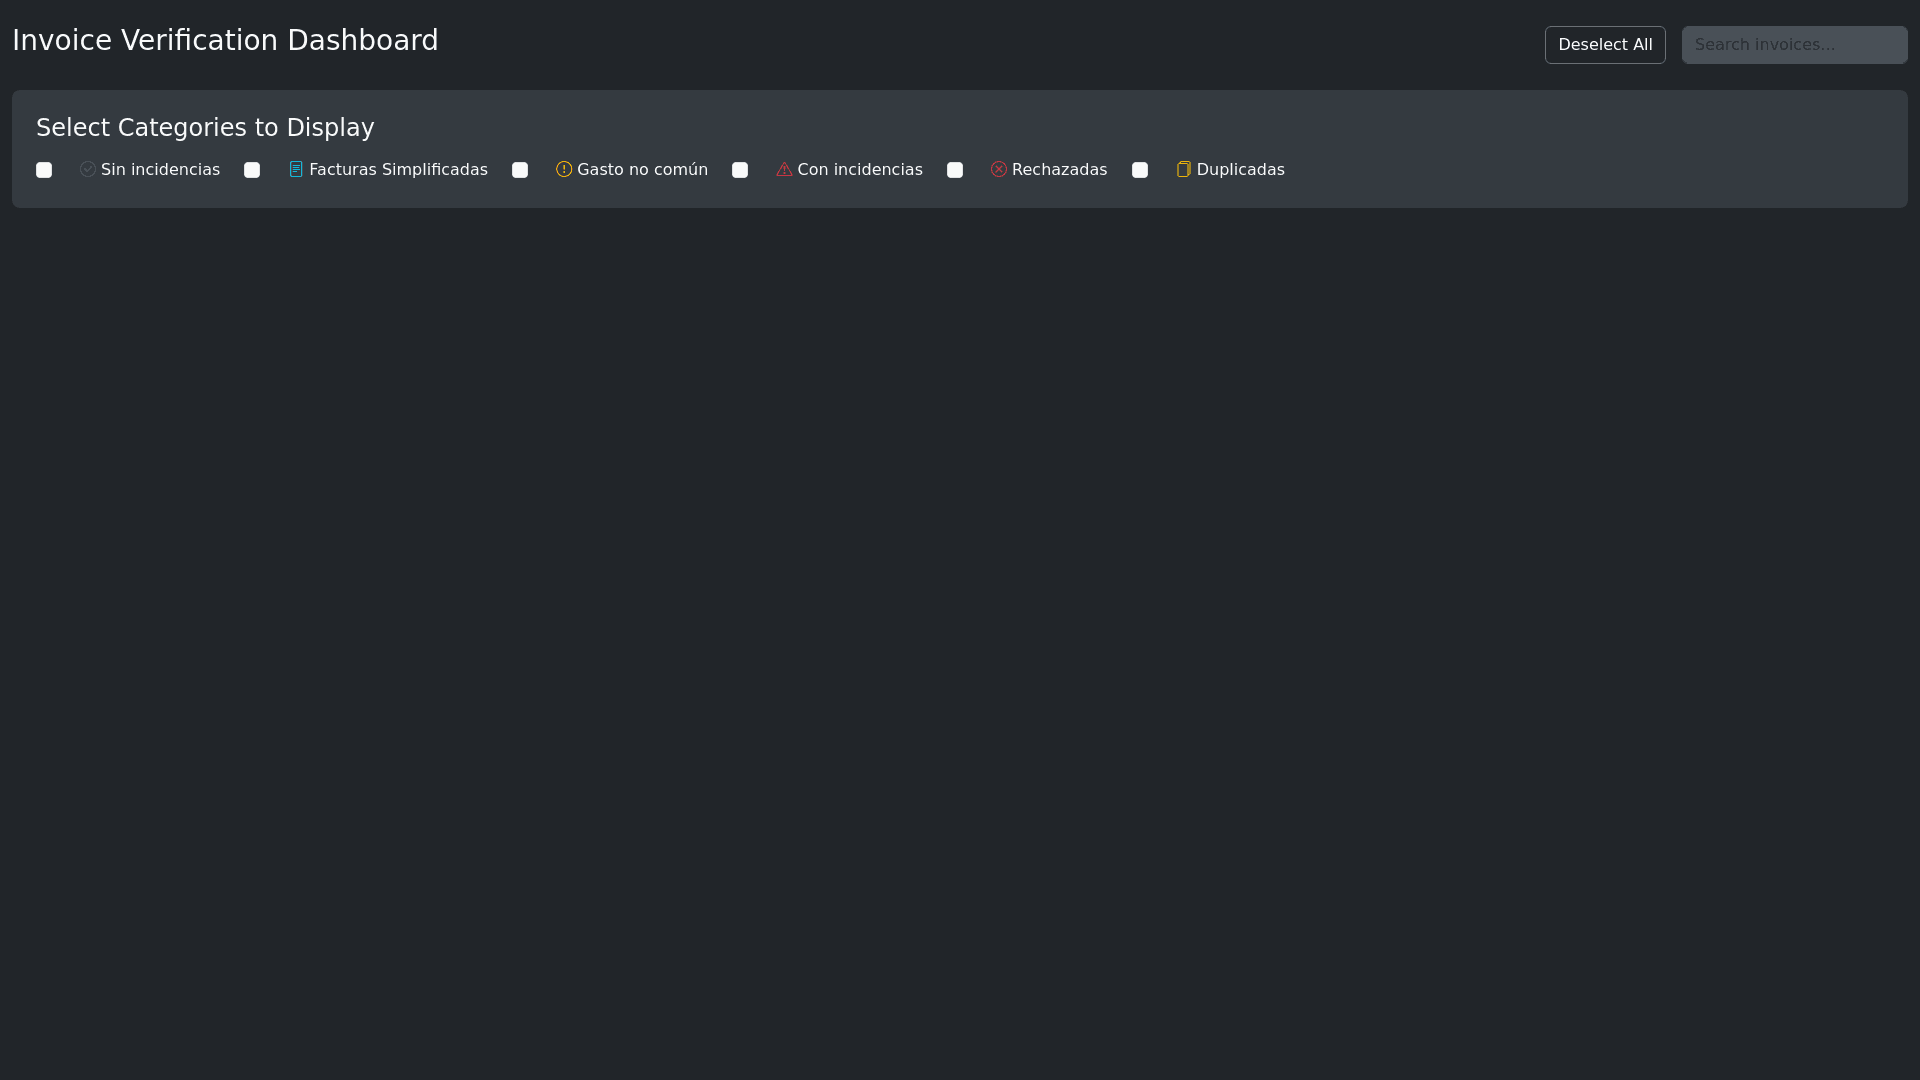Screen dimensions: 1920x1080
Task: Check the Facturas Simplificadas checkbox
Action: click(x=252, y=170)
